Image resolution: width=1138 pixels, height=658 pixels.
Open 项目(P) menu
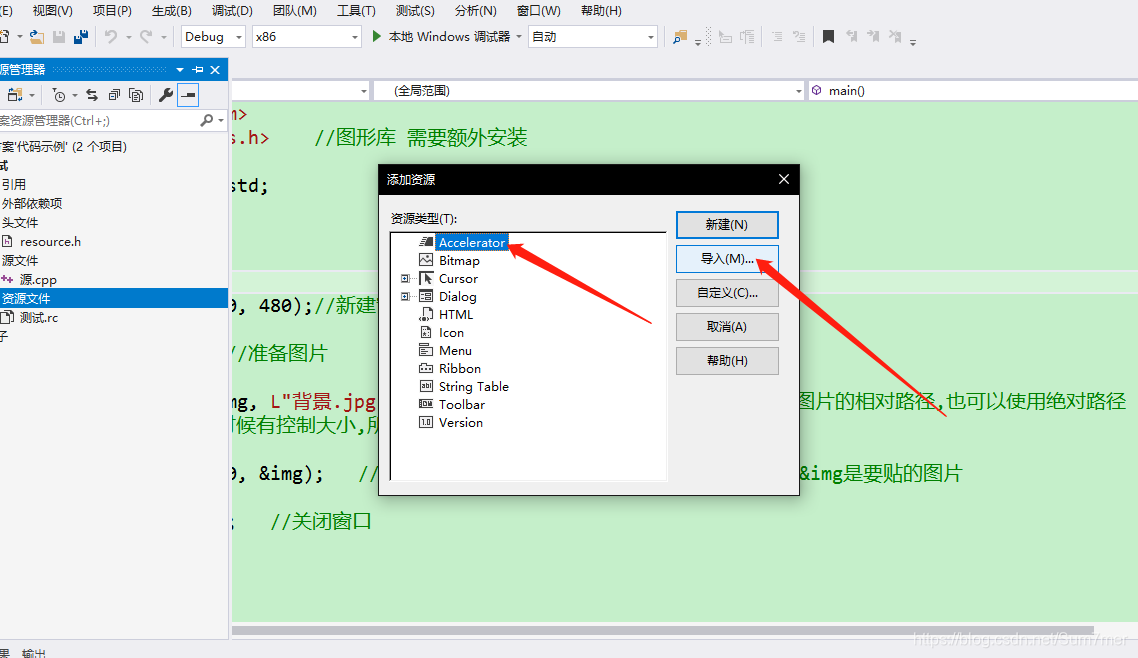112,11
